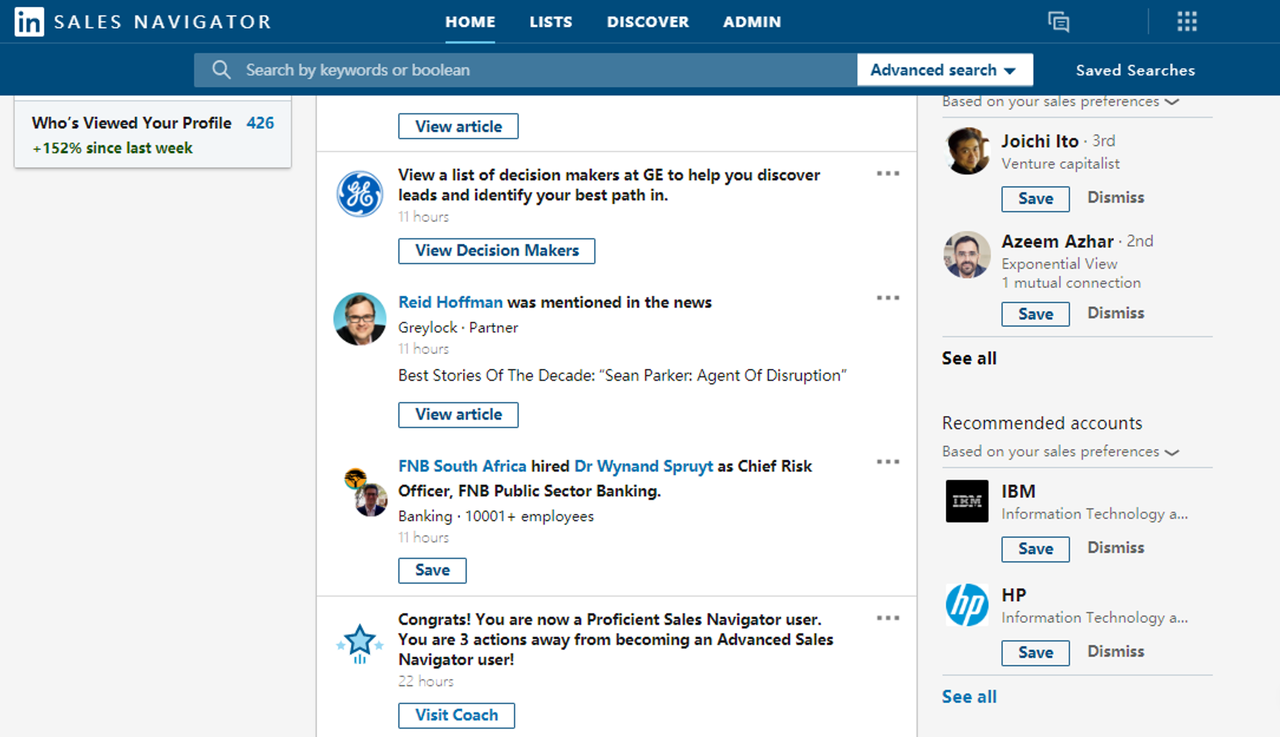Image resolution: width=1280 pixels, height=737 pixels.
Task: Open three-dot menu on GE post
Action: point(887,174)
